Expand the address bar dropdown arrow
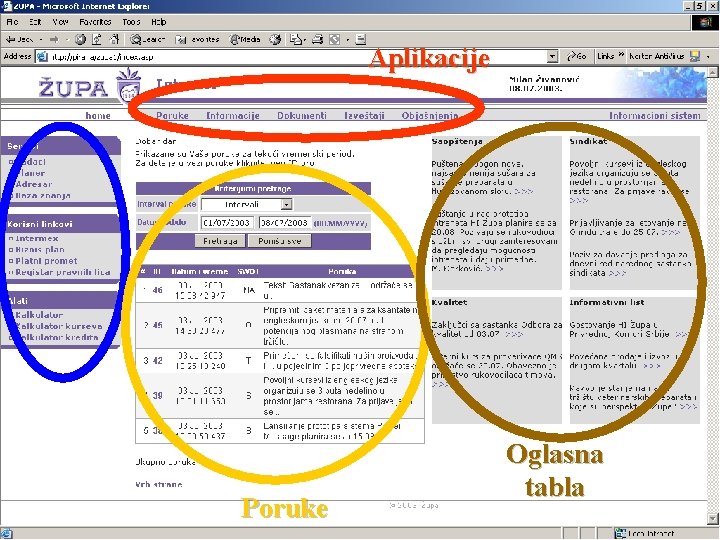720x540 pixels. [552, 56]
